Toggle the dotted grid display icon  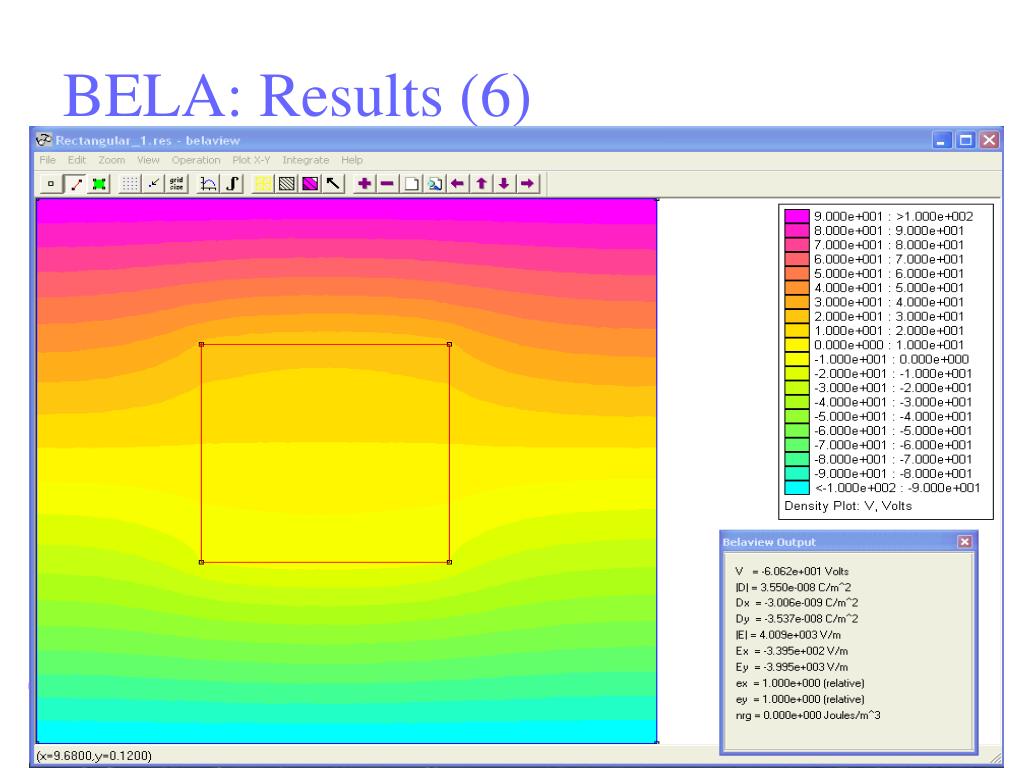click(130, 184)
